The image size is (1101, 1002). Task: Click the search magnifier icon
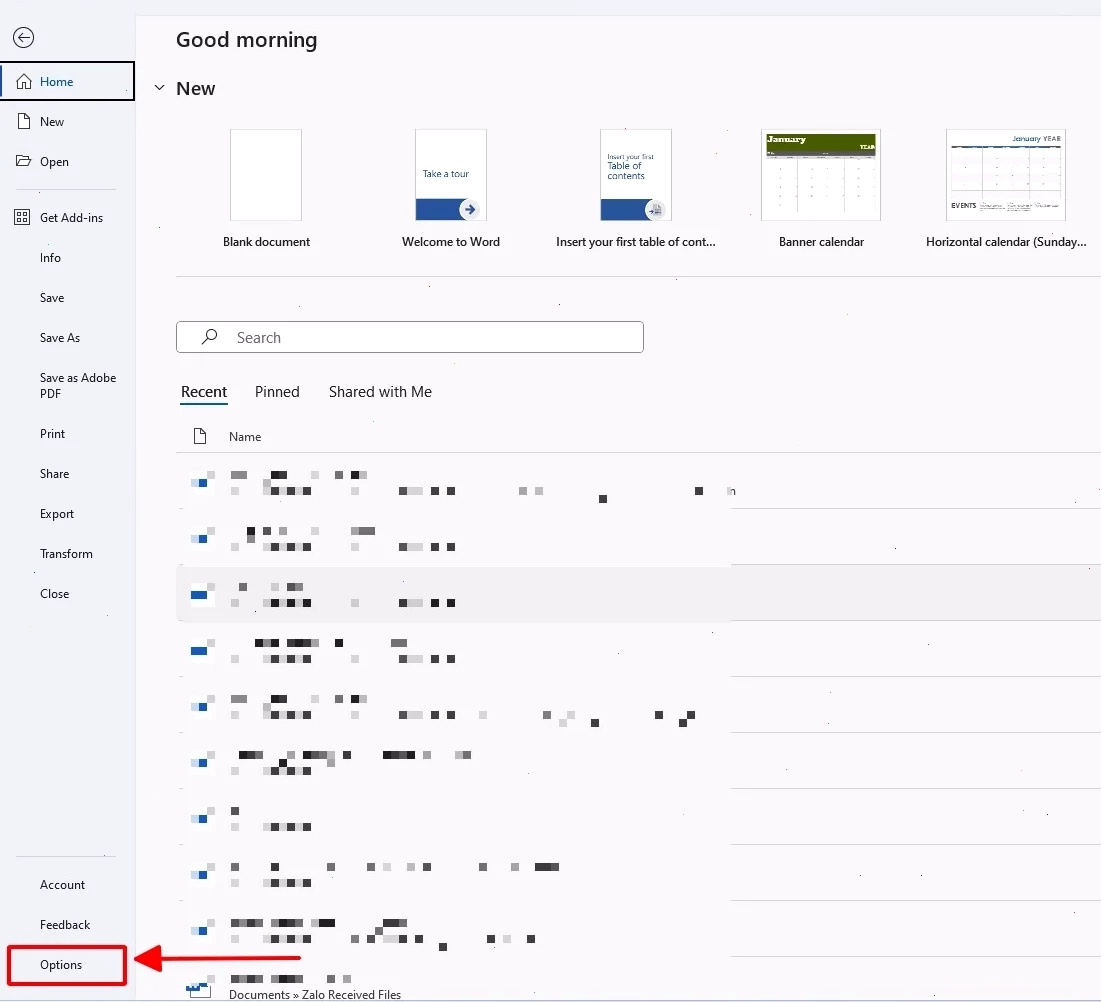209,336
